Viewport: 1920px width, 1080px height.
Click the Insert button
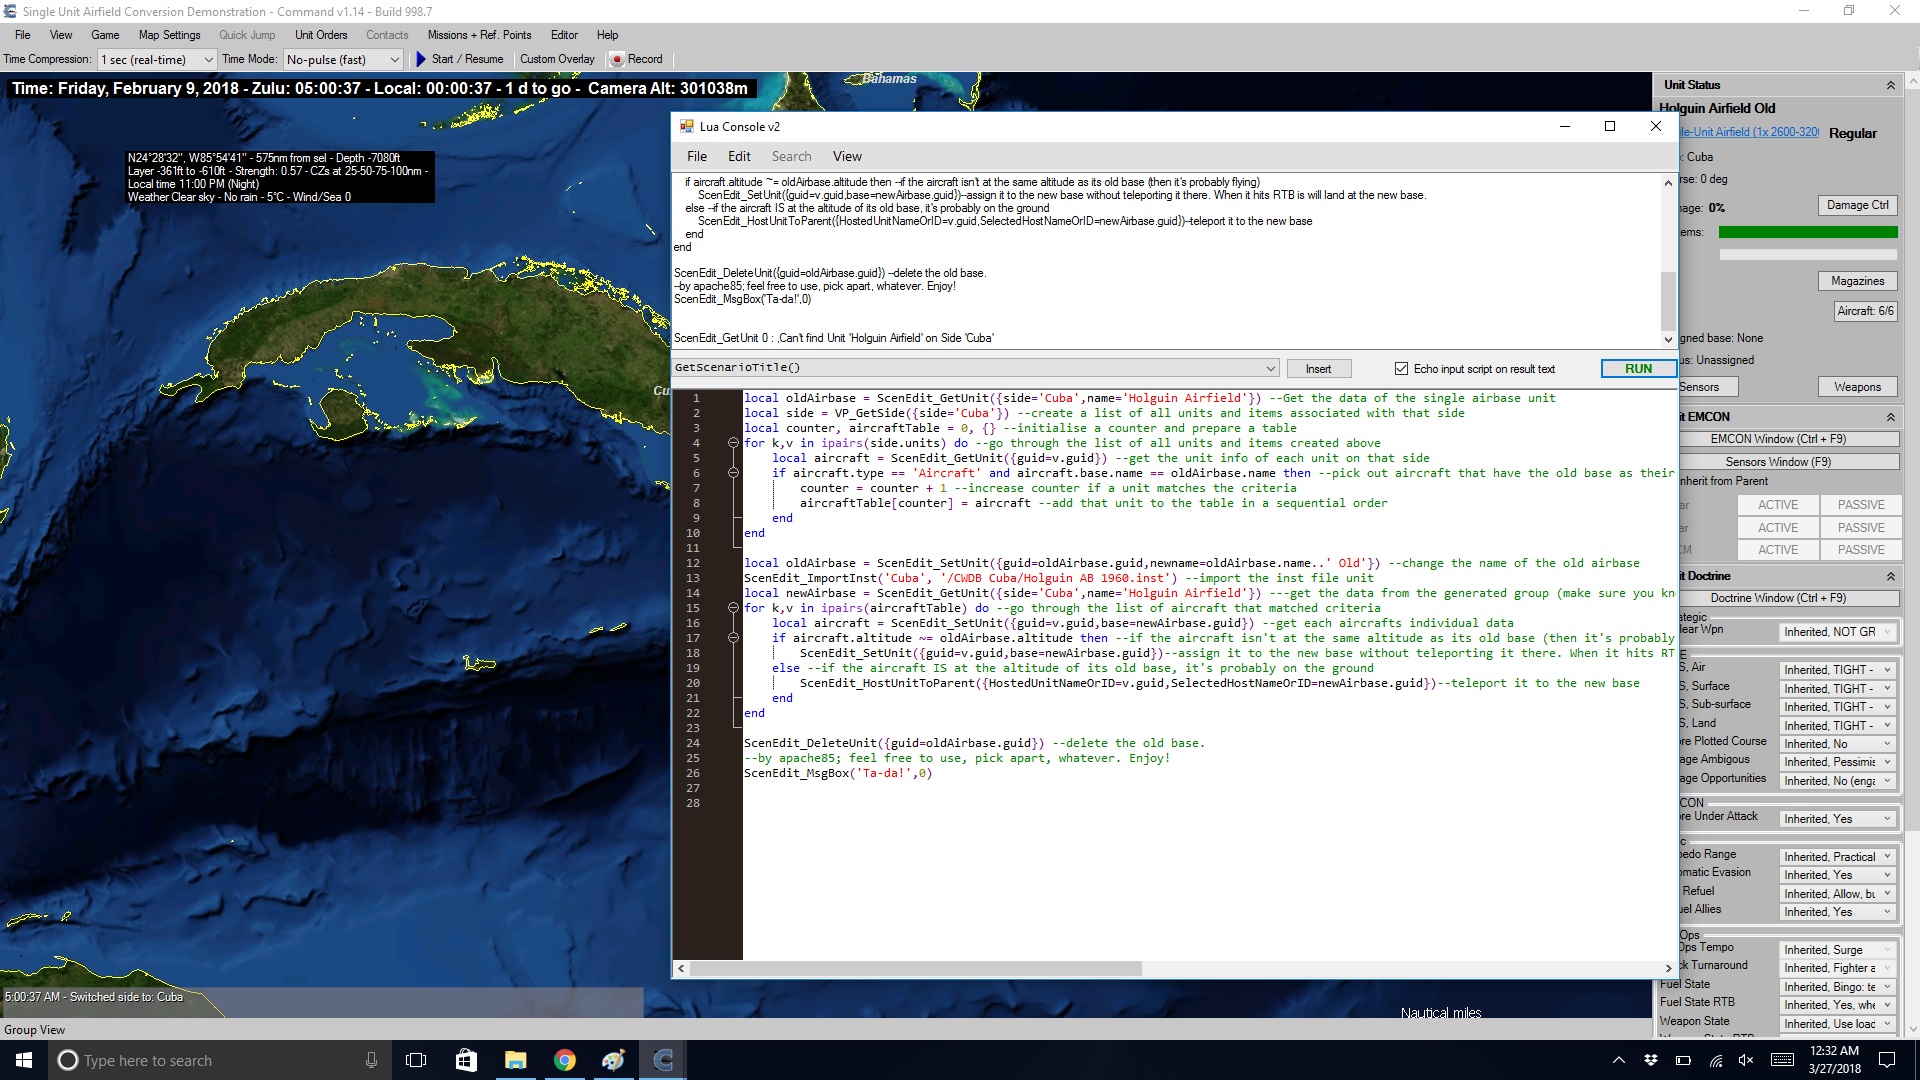[x=1318, y=369]
